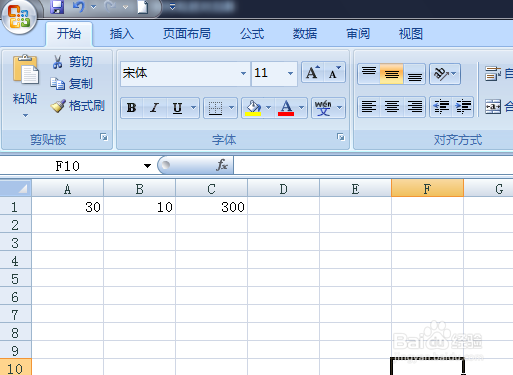
Task: Open text orientation button
Action: [x=445, y=74]
